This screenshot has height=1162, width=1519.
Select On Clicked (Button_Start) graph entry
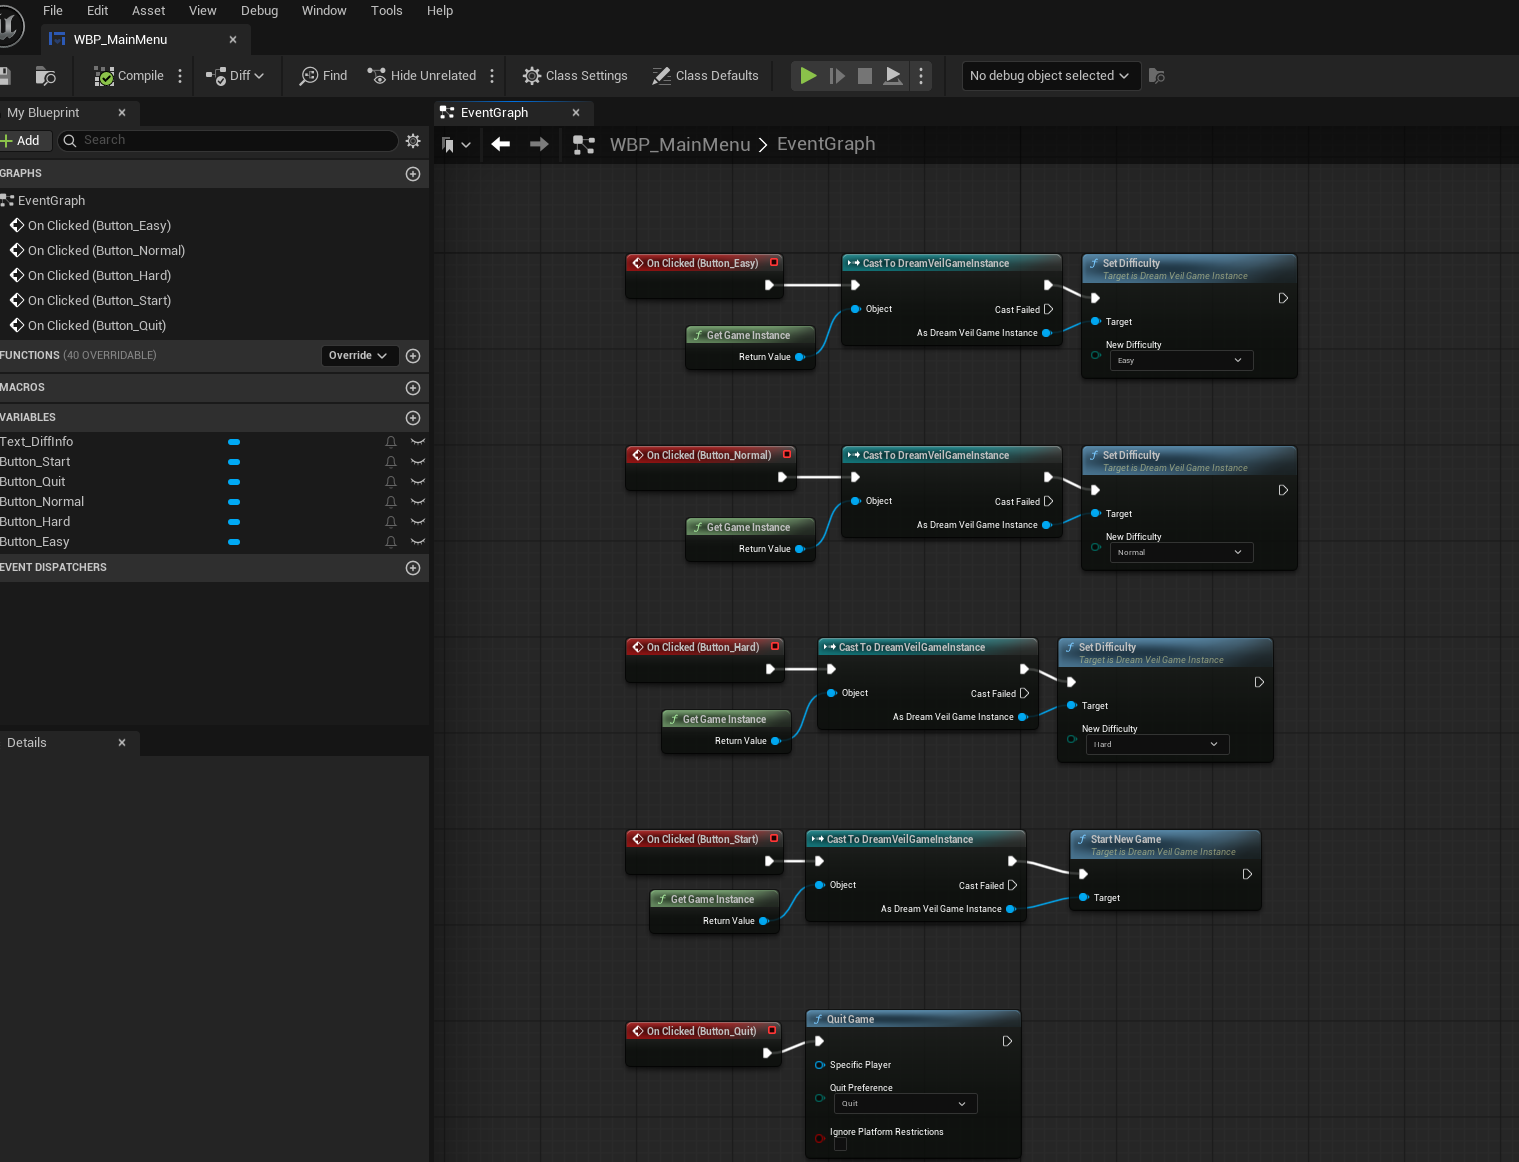pos(99,301)
